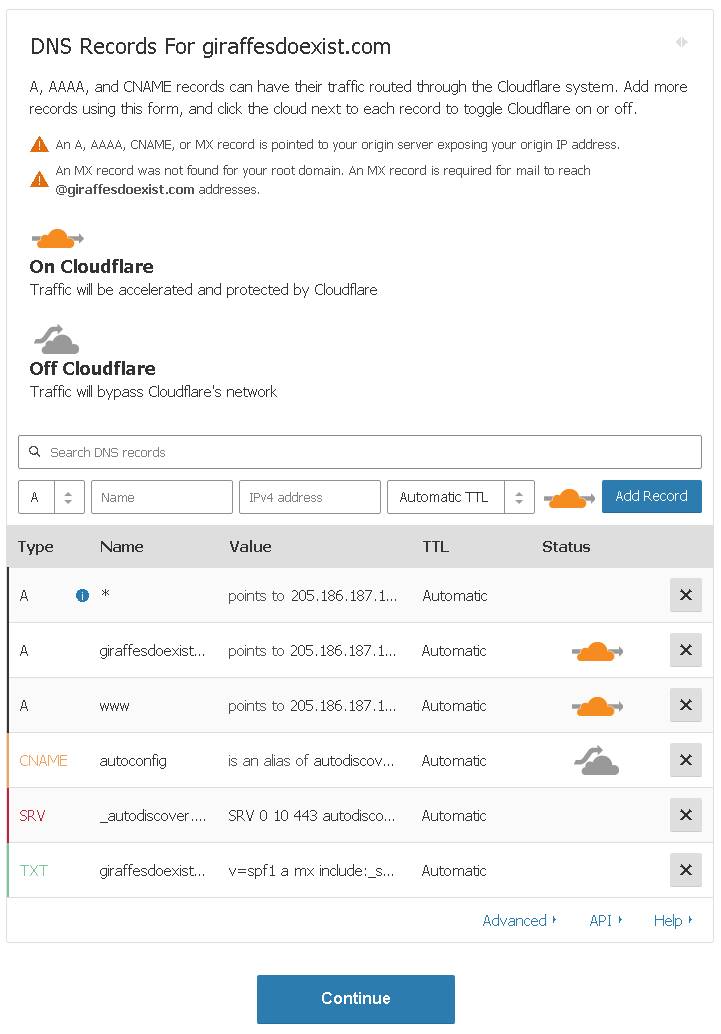Click the info icon on wildcard record
Screen dimensions: 721x1034
point(82,595)
